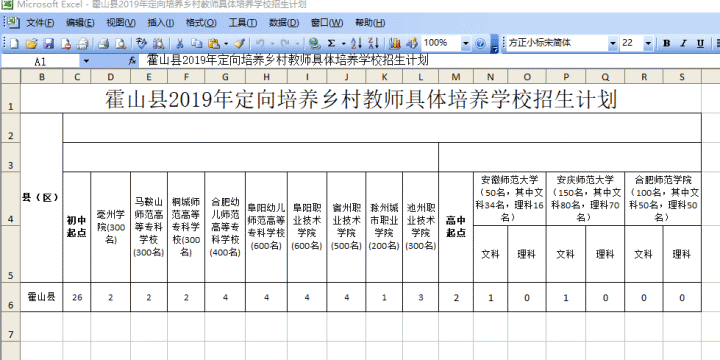This screenshot has height=360, width=720.
Task: Click the insert function fx button
Action: tap(132, 61)
